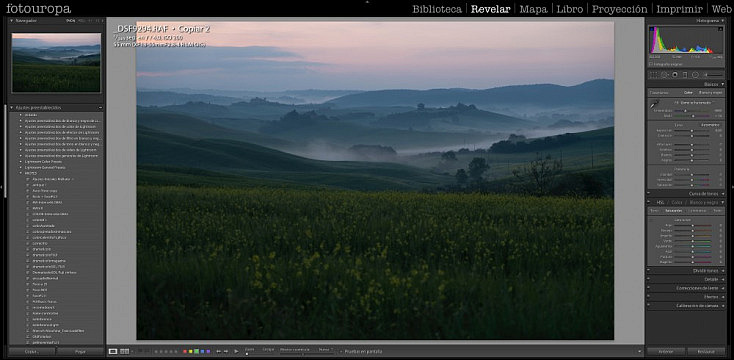
Task: Pick the white balance eyedropper tool
Action: (654, 105)
